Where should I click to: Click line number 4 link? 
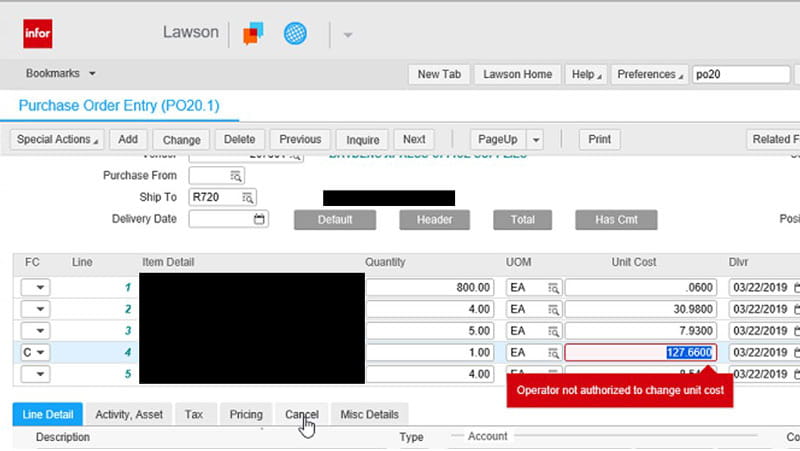click(128, 353)
